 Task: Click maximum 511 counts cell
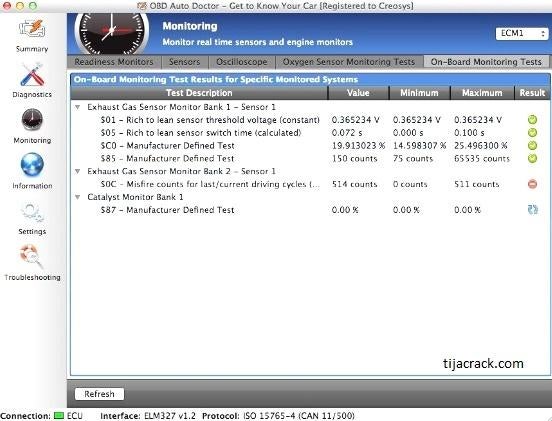476,184
